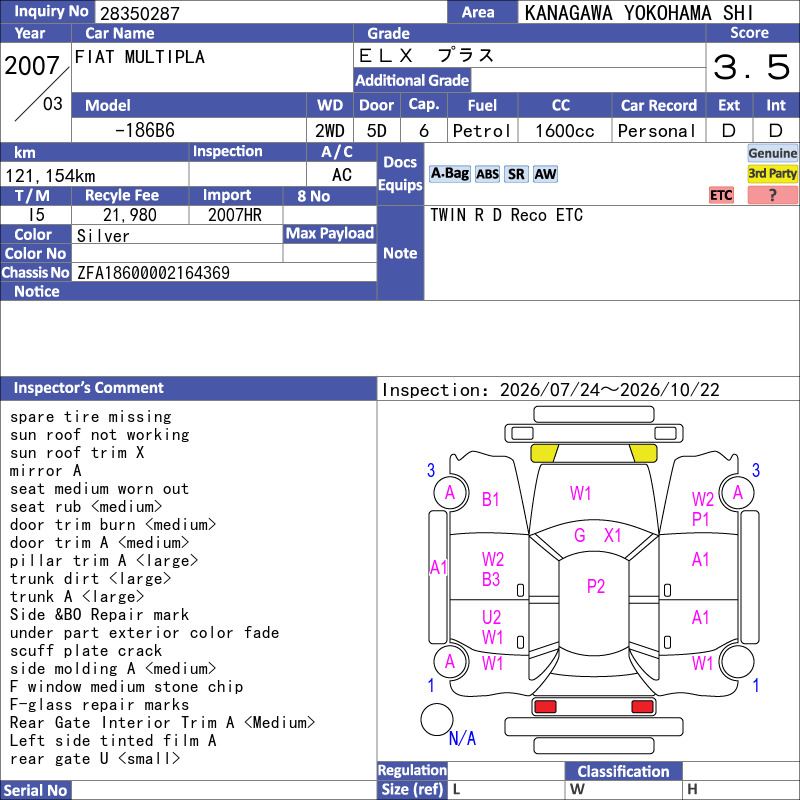The height and width of the screenshot is (800, 800).
Task: Click the right yellow headlight marker
Action: (643, 453)
